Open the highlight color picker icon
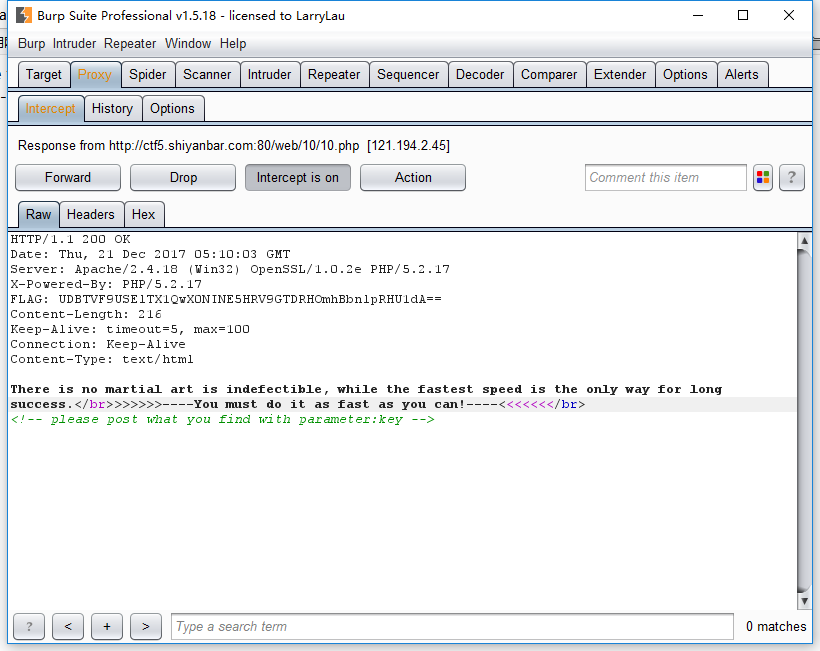Viewport: 820px width, 651px height. coord(763,178)
